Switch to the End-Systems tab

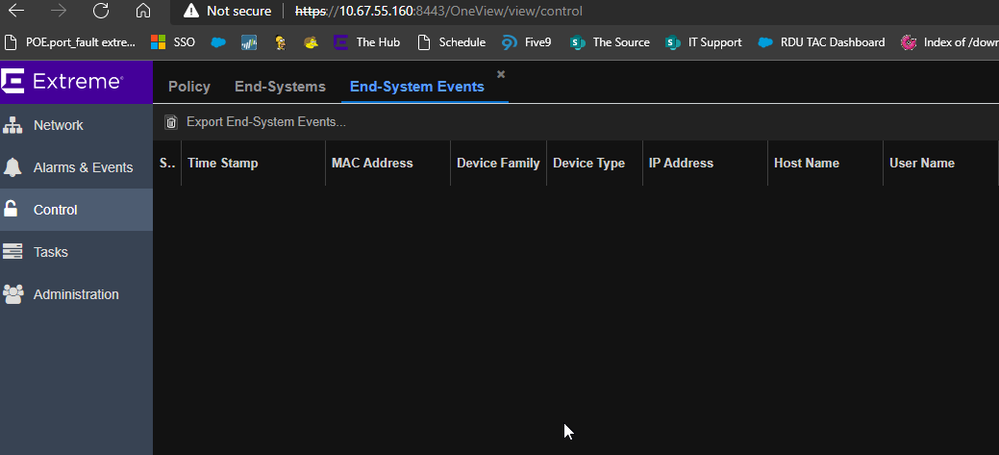(x=280, y=87)
